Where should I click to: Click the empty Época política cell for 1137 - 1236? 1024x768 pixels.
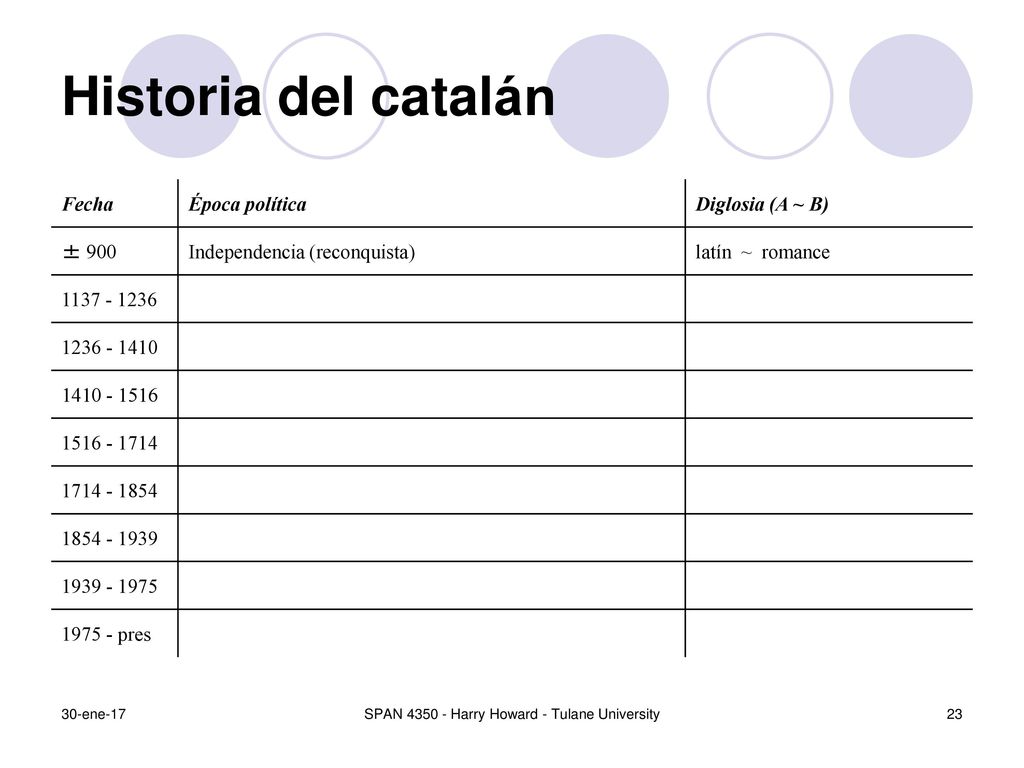point(431,299)
